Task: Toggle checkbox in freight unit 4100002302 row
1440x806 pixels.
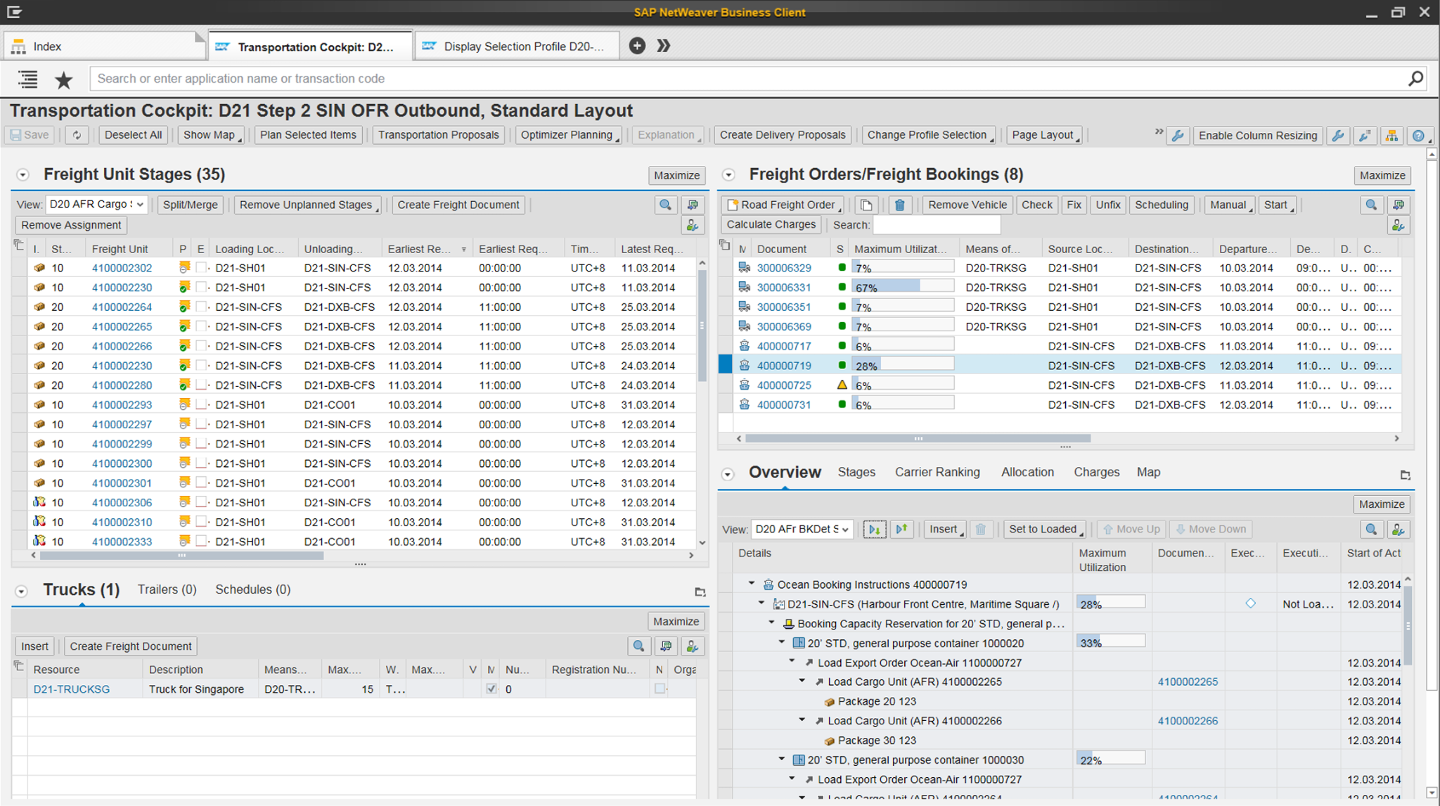Action: pyautogui.click(x=201, y=268)
